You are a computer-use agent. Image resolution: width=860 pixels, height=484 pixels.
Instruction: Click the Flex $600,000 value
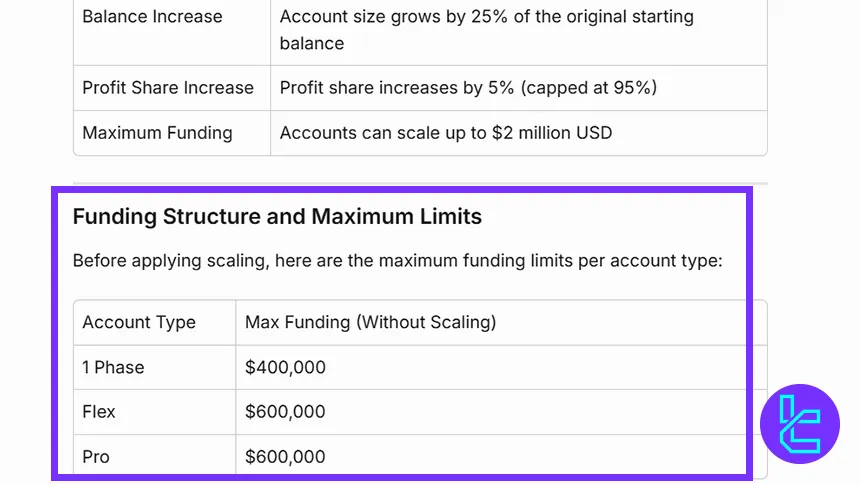(x=285, y=411)
